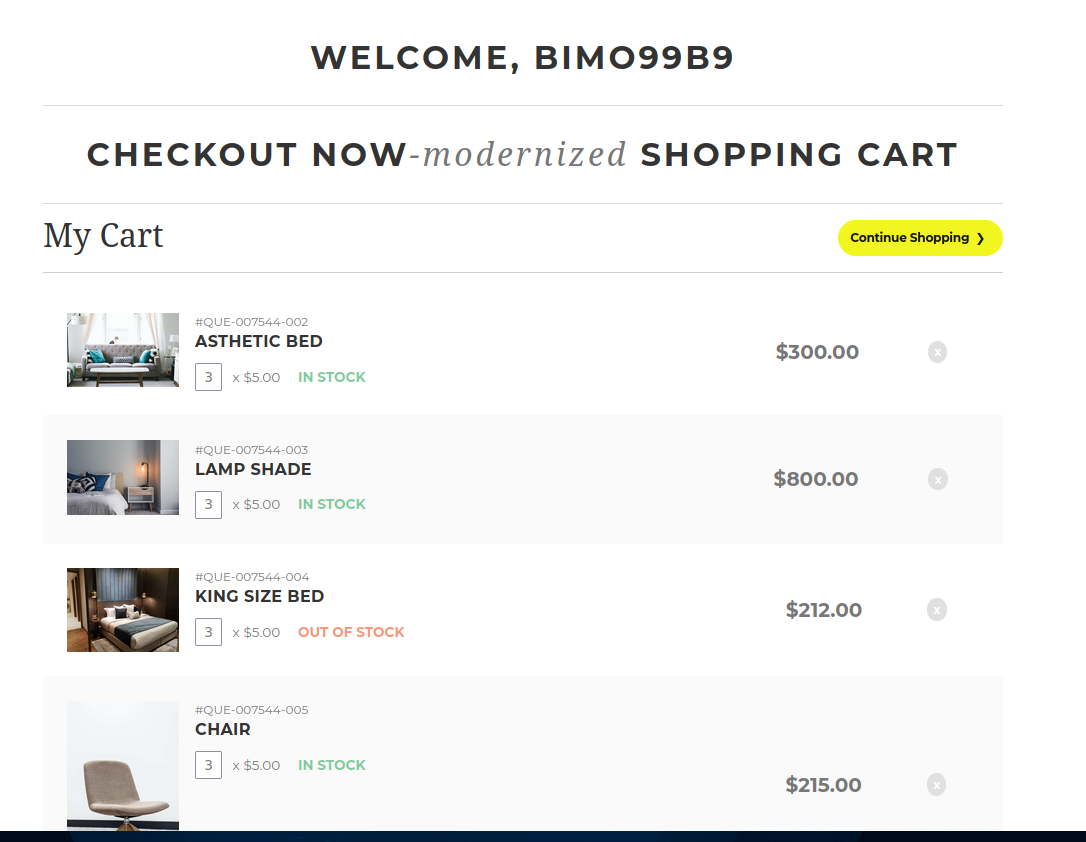Click the My Cart heading

[x=103, y=236]
